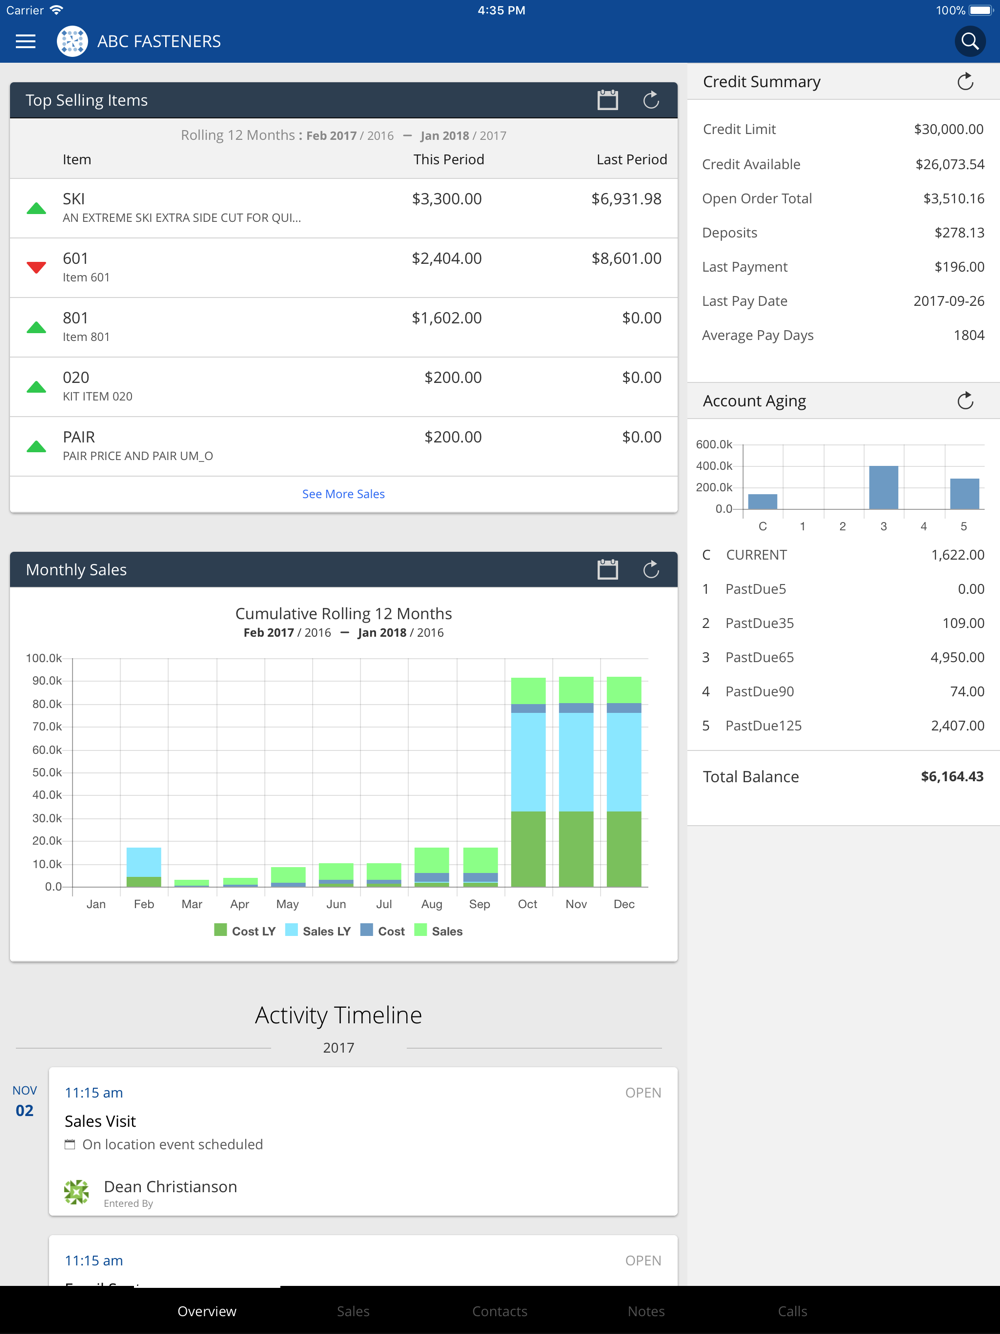Tap the Credit Available $26,073.54 value
1000x1334 pixels.
click(949, 164)
